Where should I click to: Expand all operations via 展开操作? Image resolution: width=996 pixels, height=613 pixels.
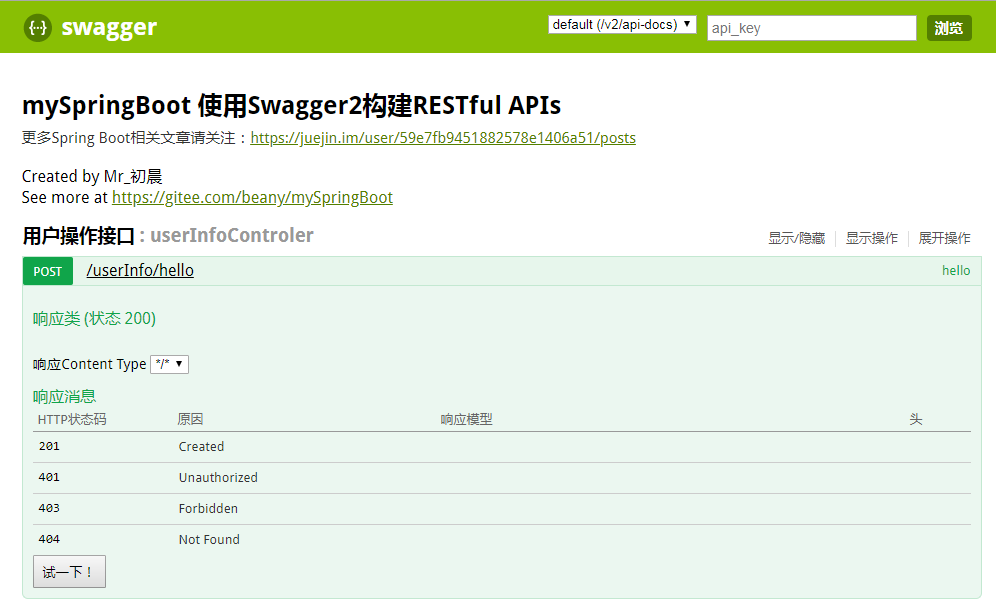point(944,238)
